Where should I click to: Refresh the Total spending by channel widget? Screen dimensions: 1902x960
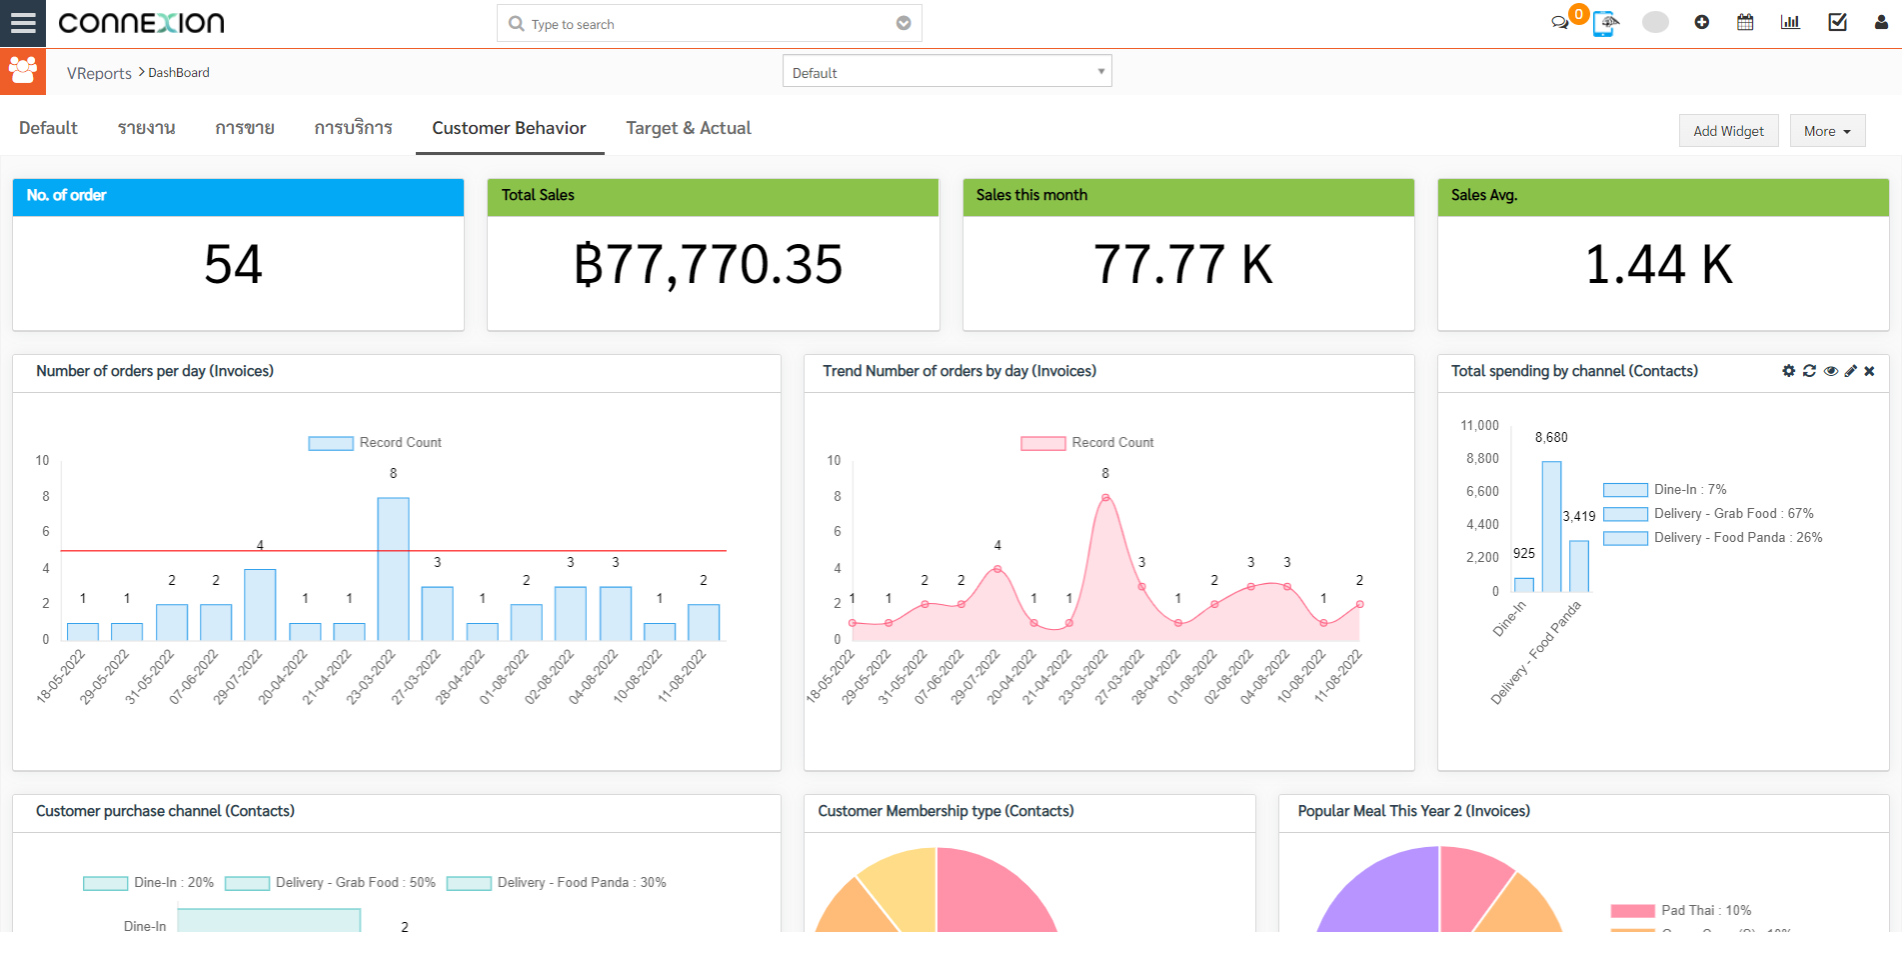point(1809,371)
